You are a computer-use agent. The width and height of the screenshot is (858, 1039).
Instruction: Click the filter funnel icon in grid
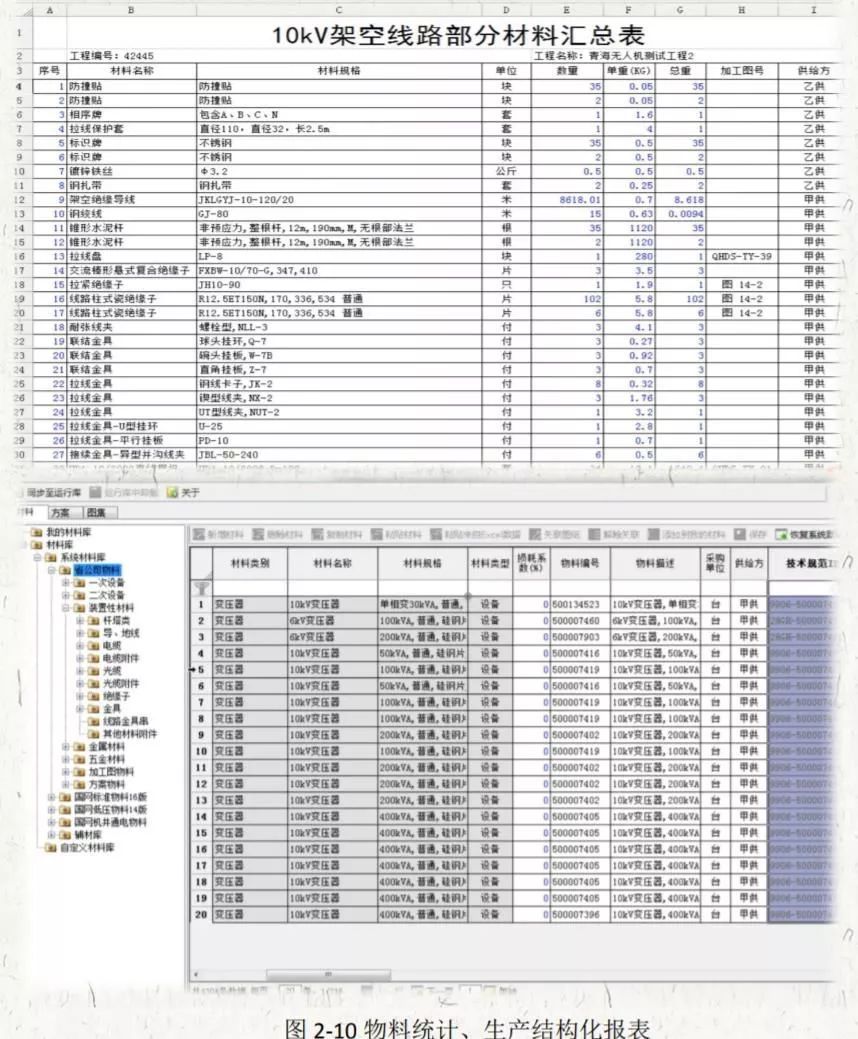tap(201, 588)
